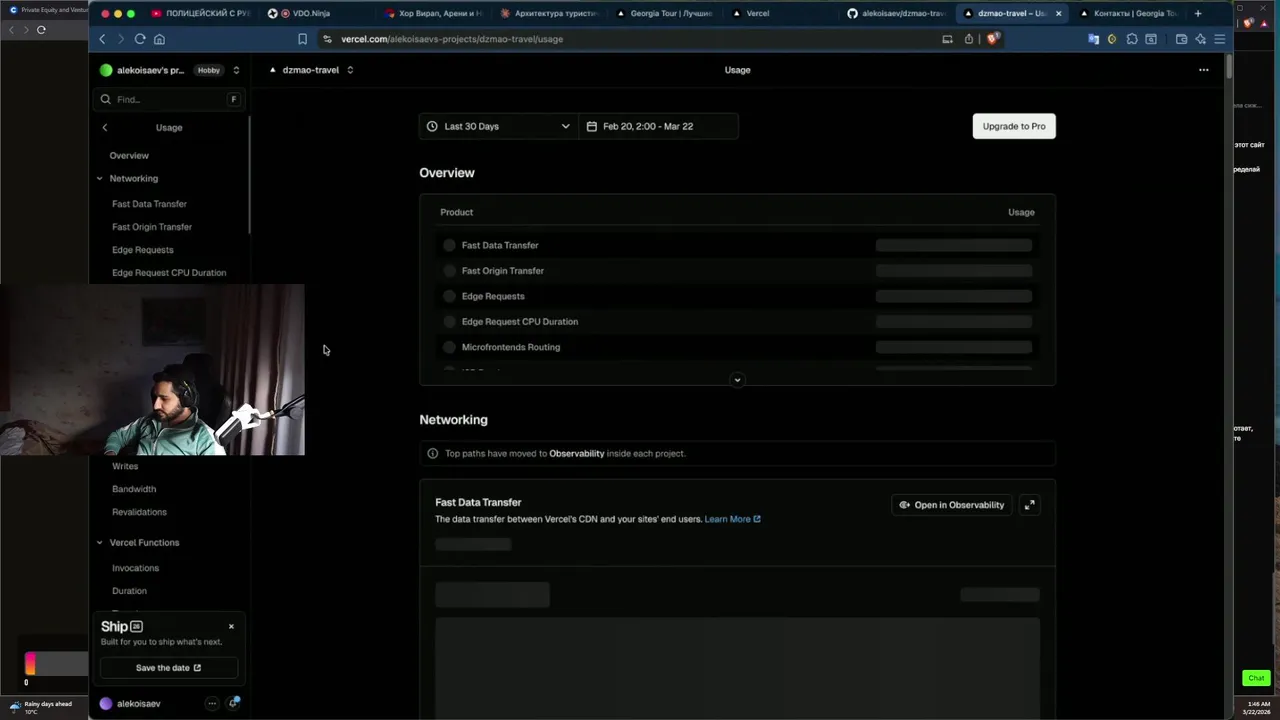This screenshot has height=720, width=1280.
Task: Go to the browser home page icon
Action: point(159,39)
